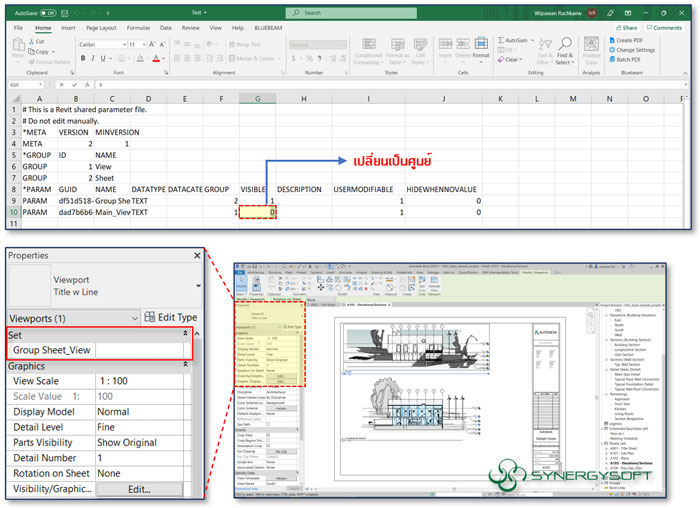Switch to the Data tab
Image resolution: width=700 pixels, height=508 pixels.
[x=166, y=28]
